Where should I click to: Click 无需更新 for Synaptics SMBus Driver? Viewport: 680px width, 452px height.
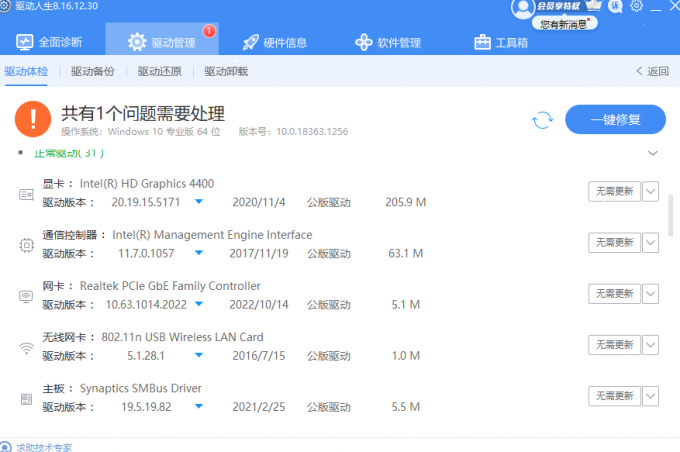coord(614,396)
